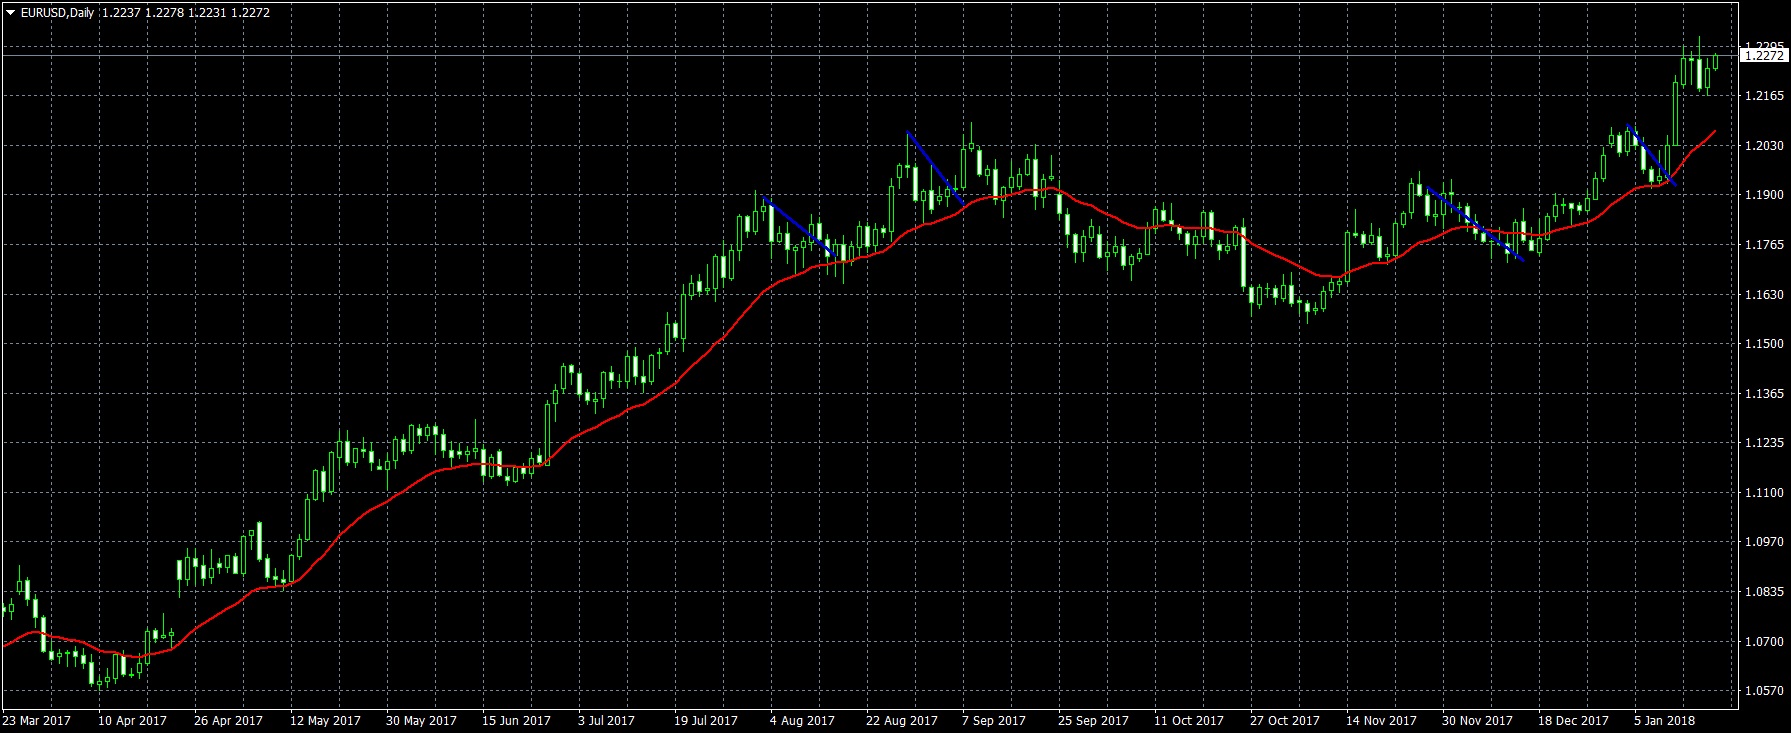Viewport: 1791px width, 733px height.
Task: Click the small triangle before EURUSD,Daily
Action: 11,13
